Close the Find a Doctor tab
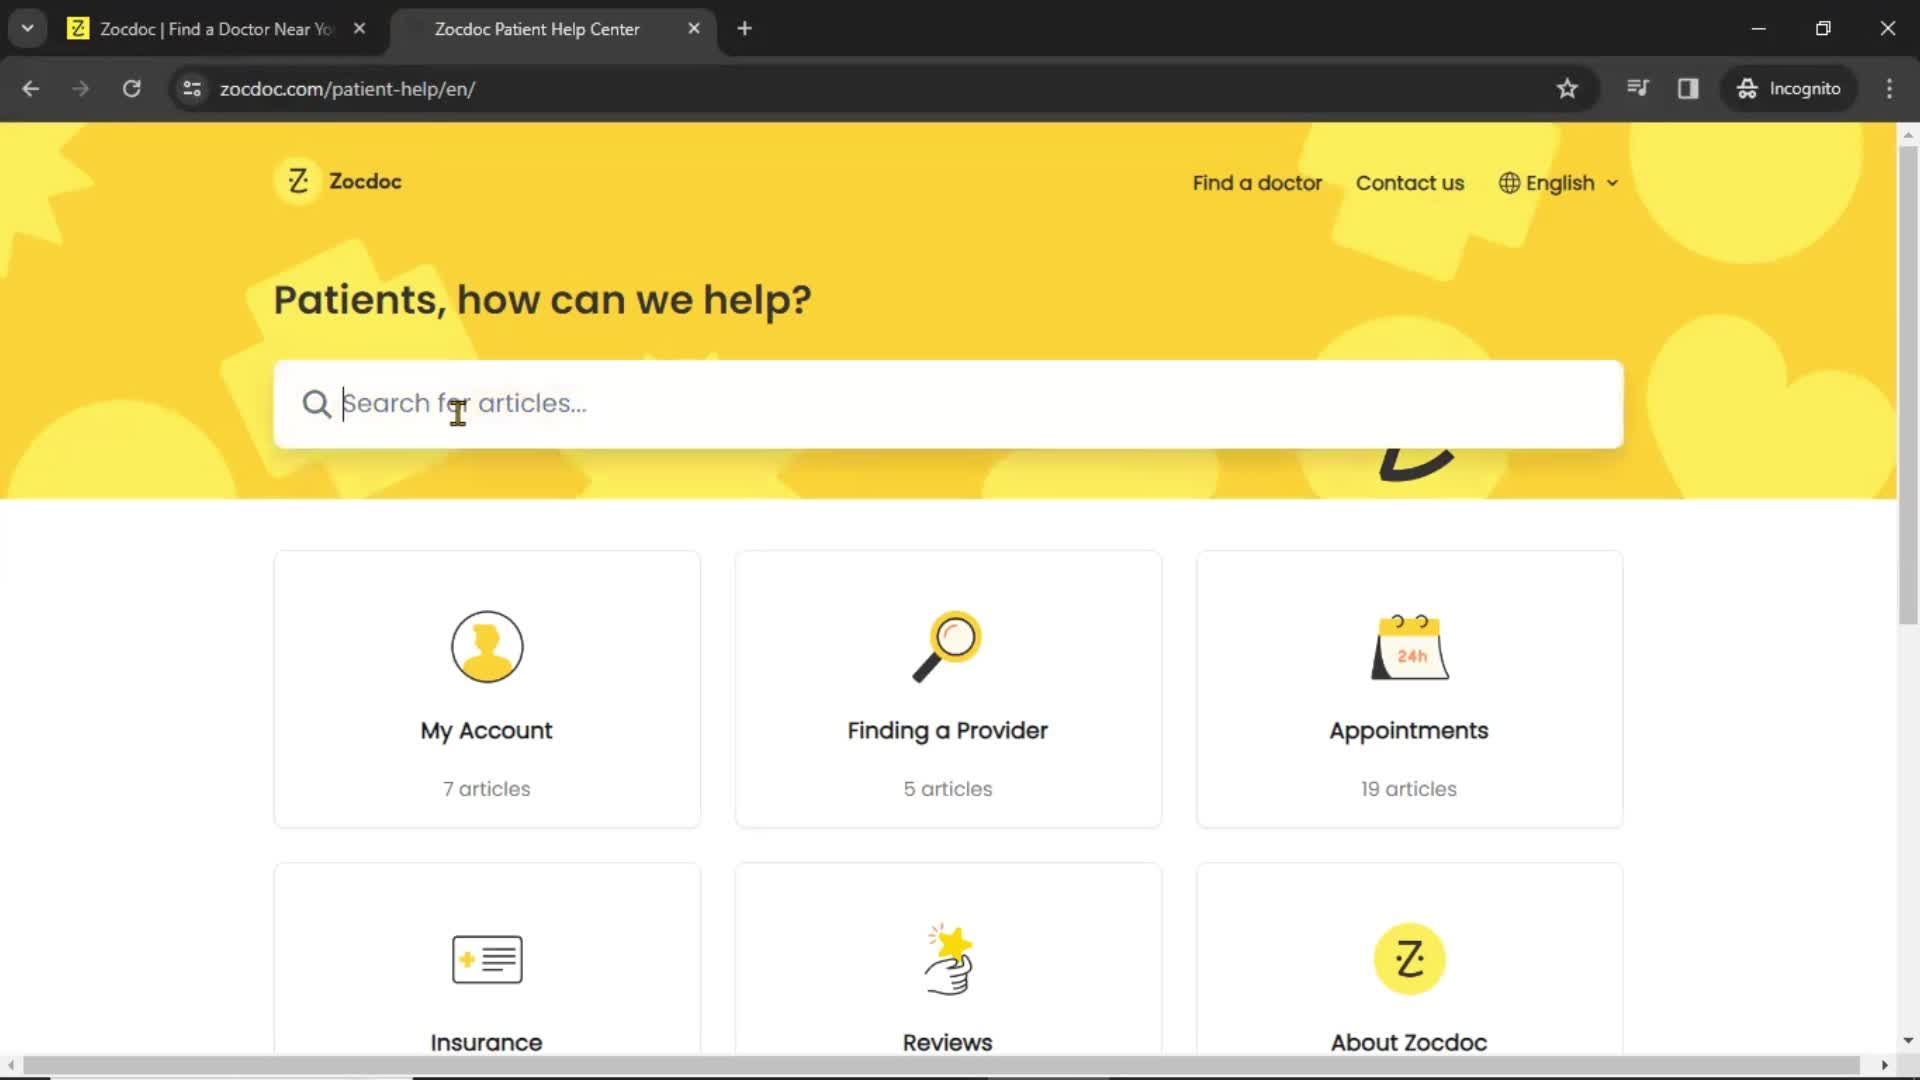 pyautogui.click(x=359, y=29)
